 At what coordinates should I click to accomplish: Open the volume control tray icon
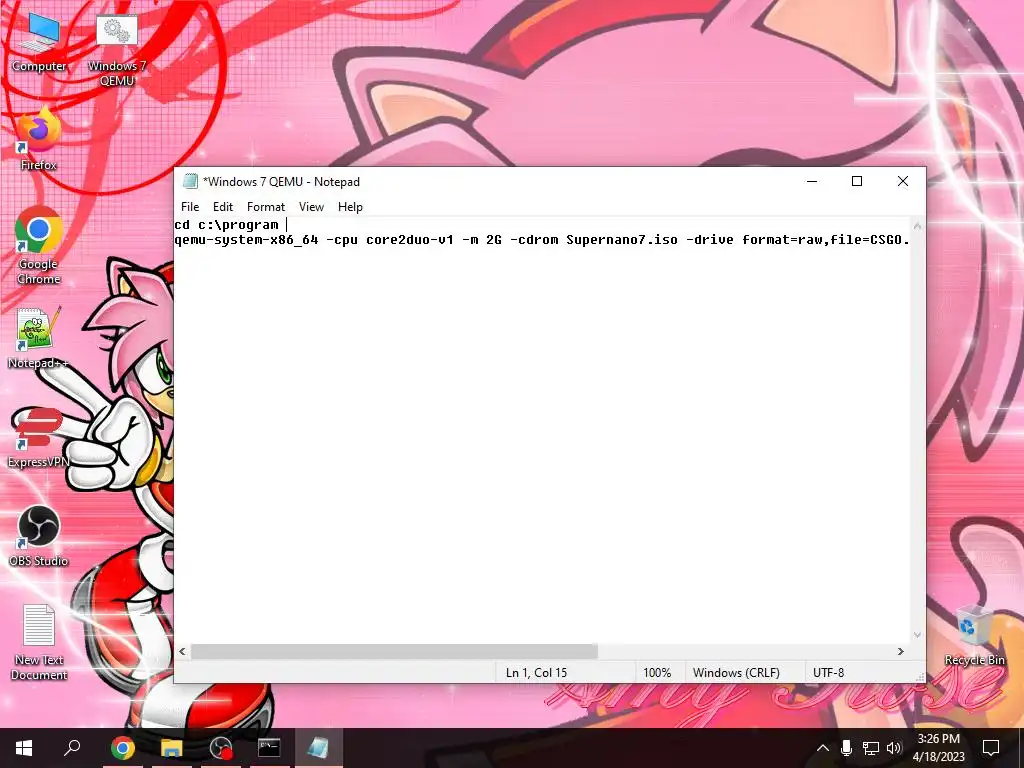pos(894,748)
